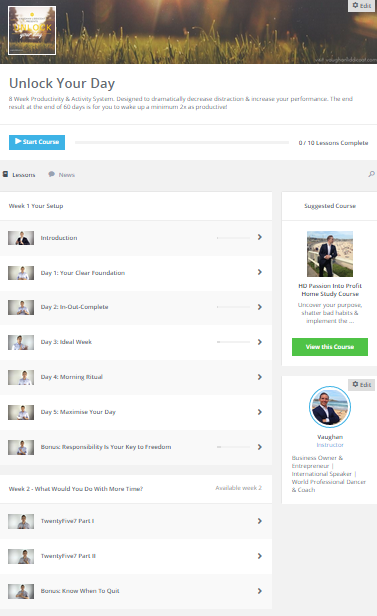Open the Day 4: Morning Ritual chevron

coord(260,377)
